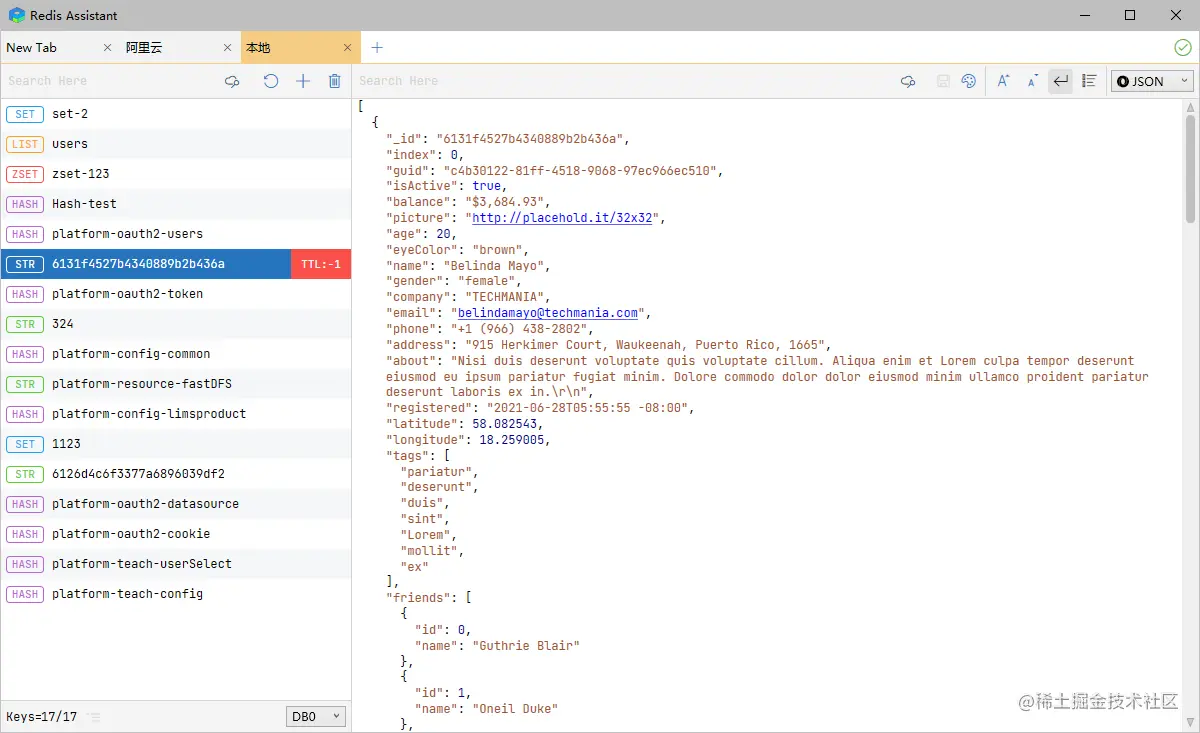Click the Redis Assistant app logo

click(16, 15)
